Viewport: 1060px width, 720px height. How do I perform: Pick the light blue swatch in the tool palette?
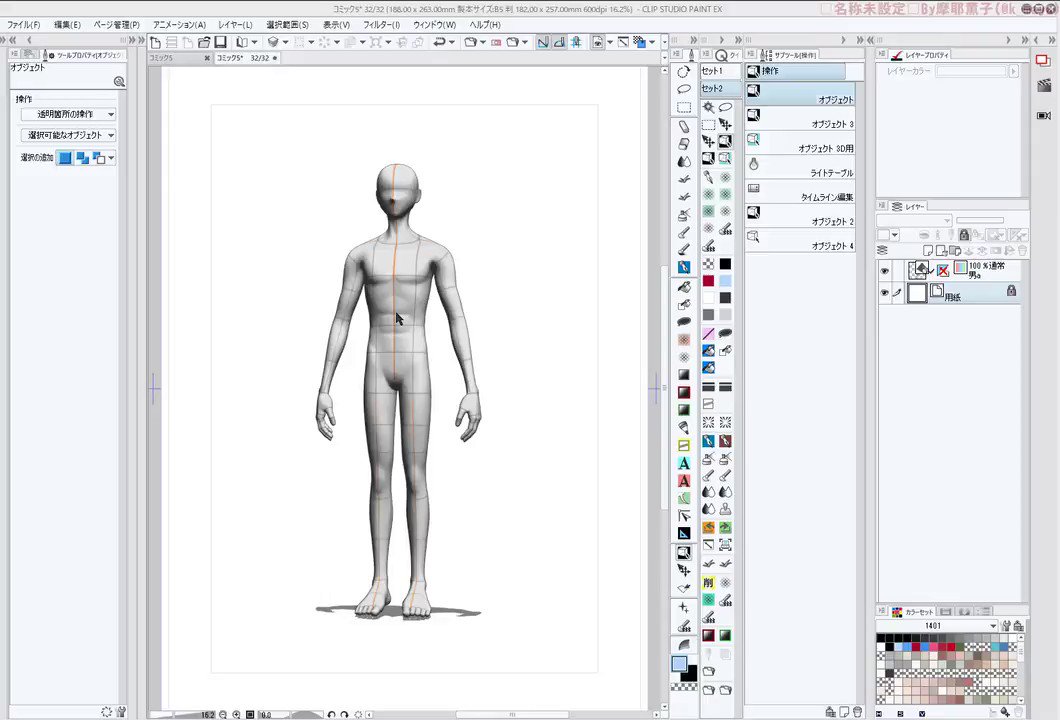pyautogui.click(x=725, y=281)
